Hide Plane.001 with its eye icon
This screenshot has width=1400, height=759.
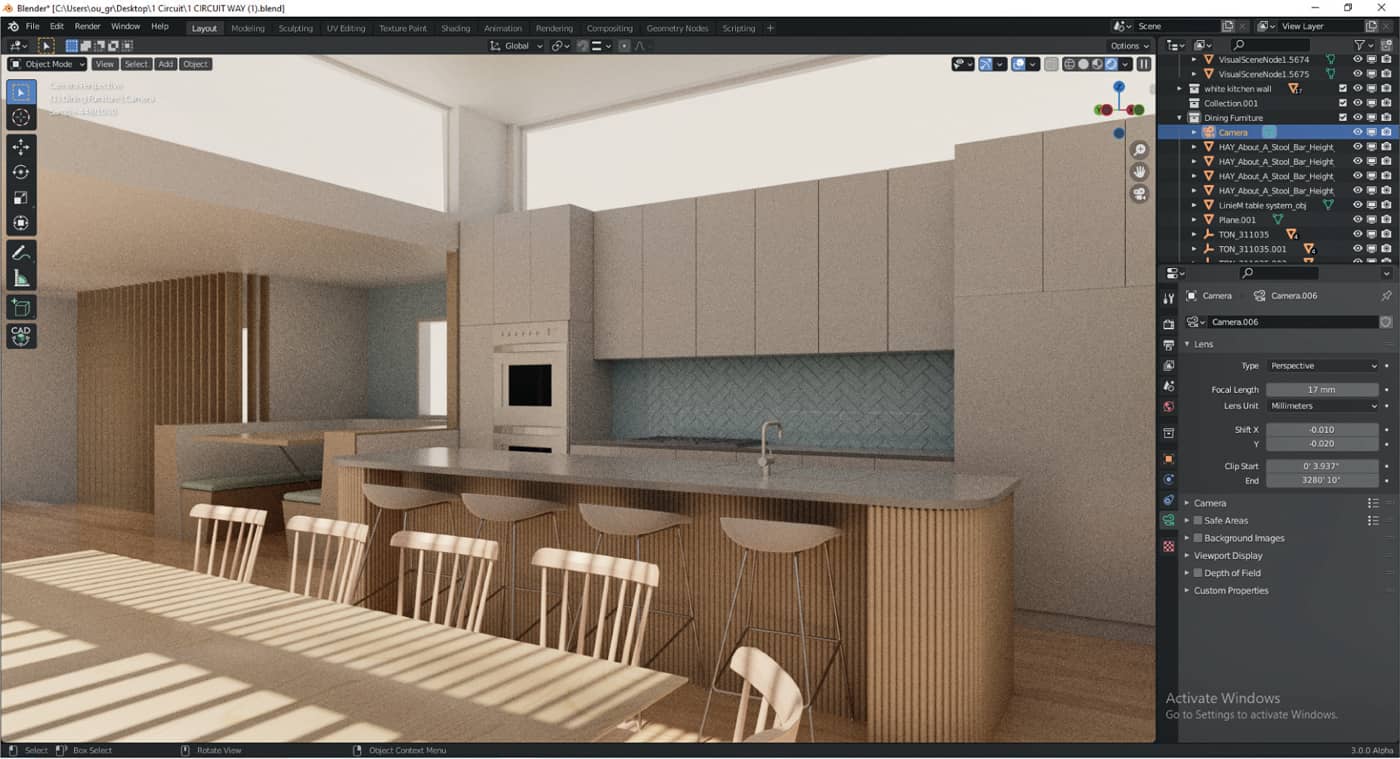1358,219
